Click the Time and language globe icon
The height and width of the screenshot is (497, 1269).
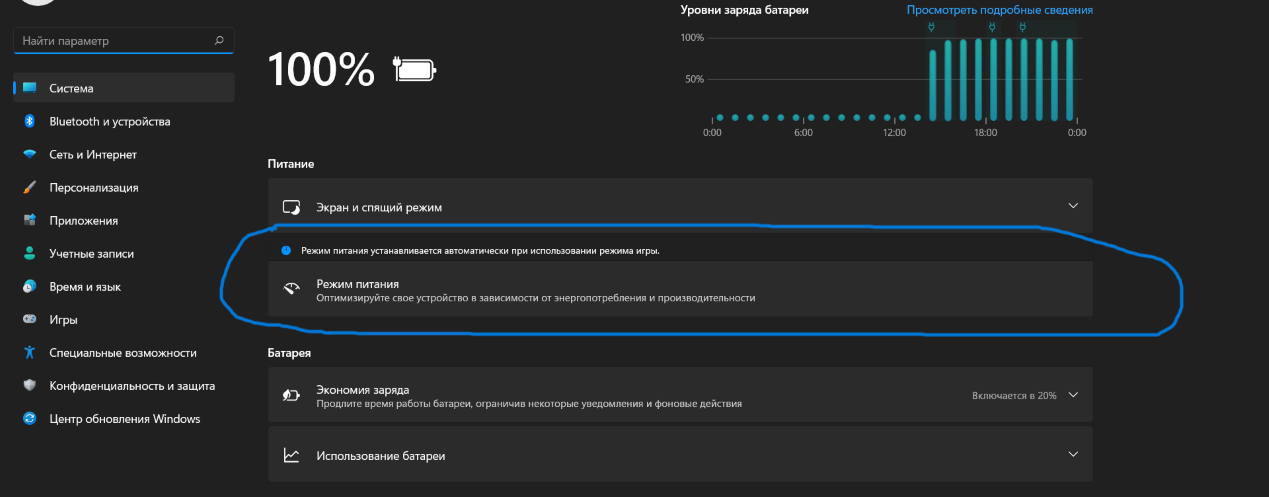[29, 286]
